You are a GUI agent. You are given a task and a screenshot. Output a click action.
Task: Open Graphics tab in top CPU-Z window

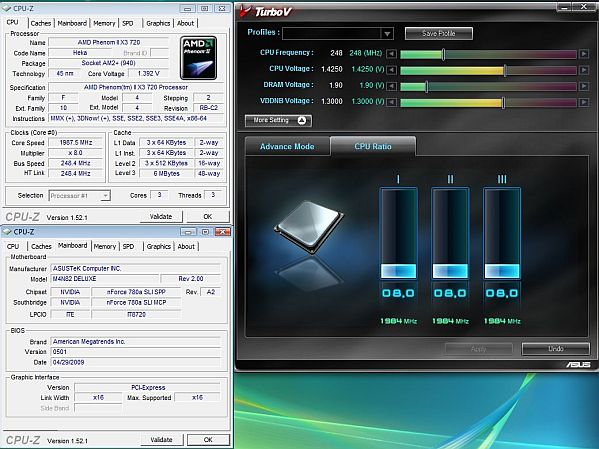click(x=158, y=23)
